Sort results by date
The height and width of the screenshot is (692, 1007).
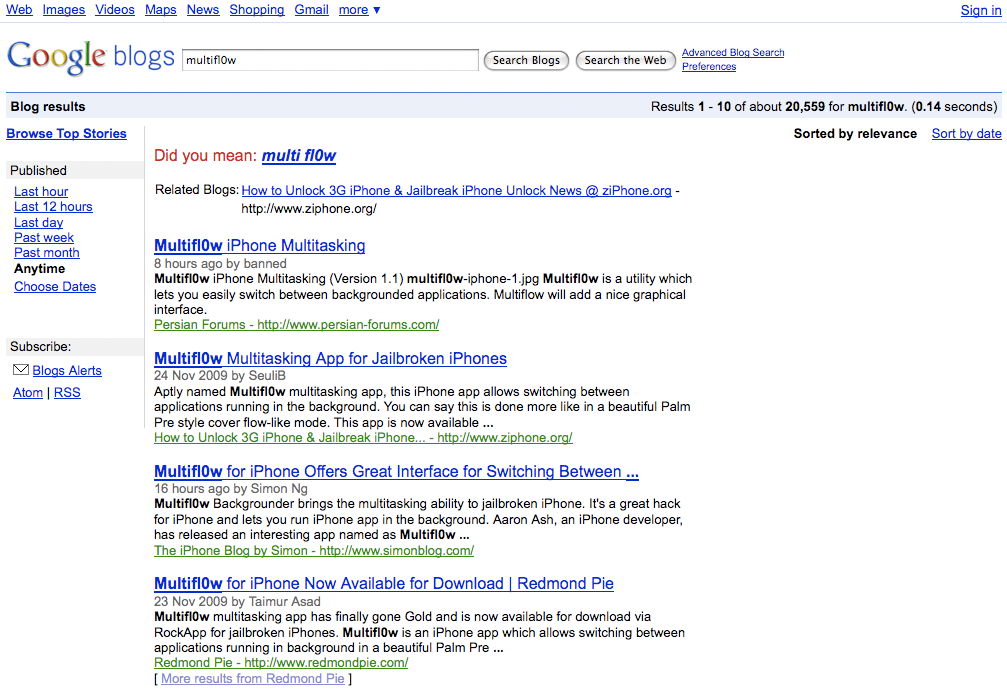[x=967, y=134]
